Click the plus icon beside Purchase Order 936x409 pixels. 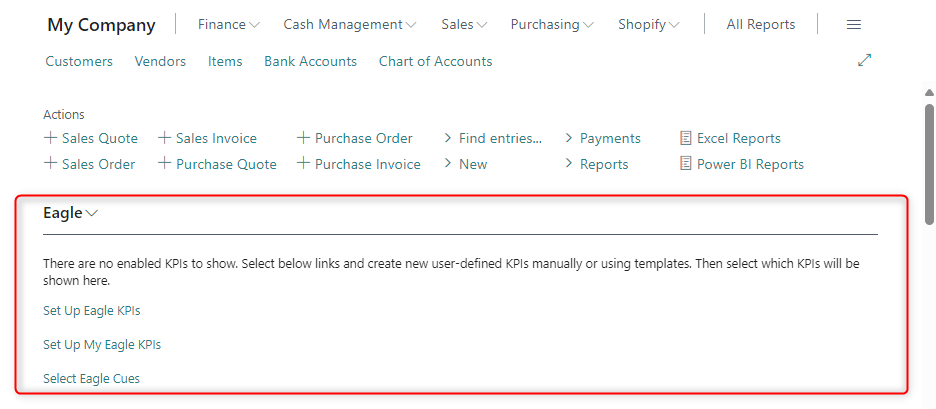(304, 138)
